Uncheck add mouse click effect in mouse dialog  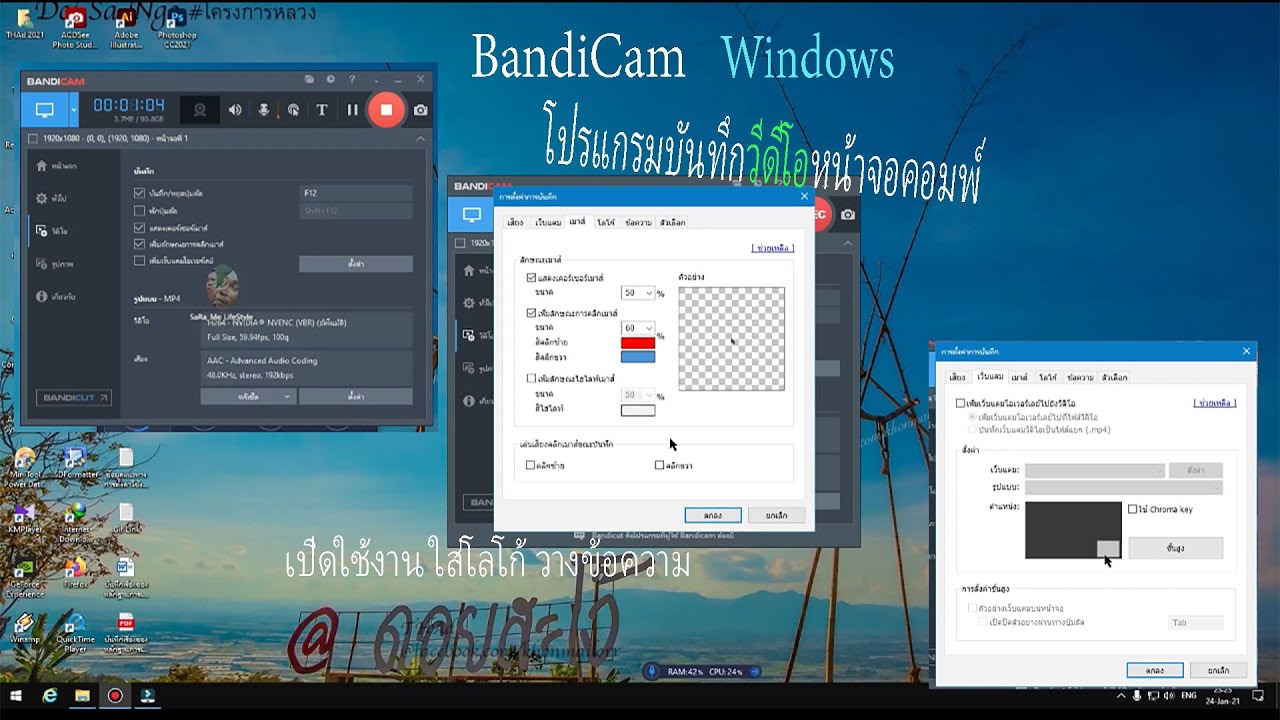click(x=531, y=313)
